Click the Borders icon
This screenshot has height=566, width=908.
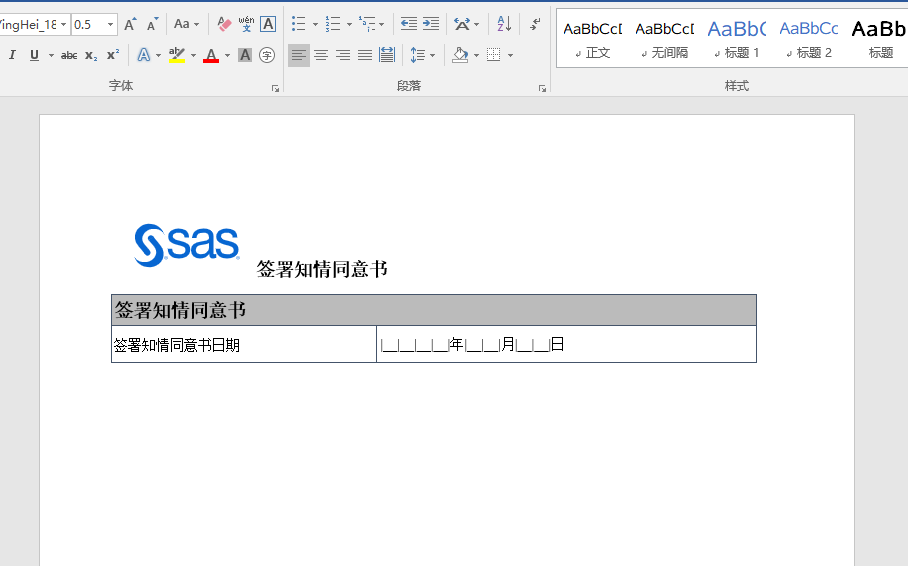pos(493,55)
